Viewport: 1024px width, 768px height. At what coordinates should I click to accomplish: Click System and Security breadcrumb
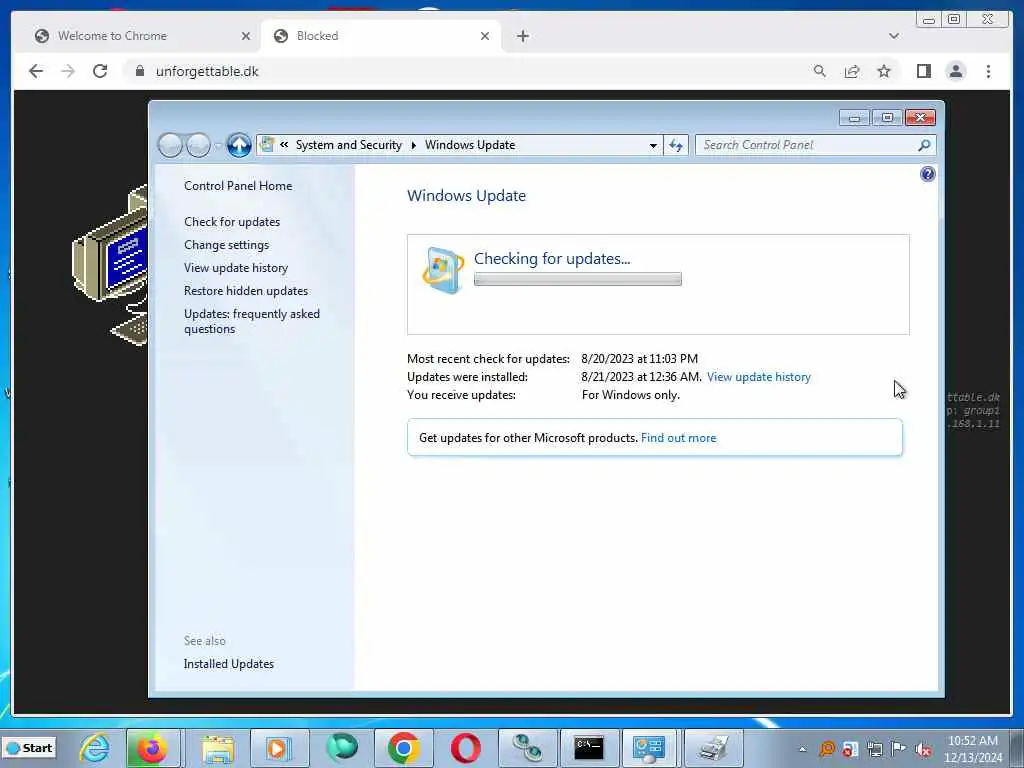349,145
